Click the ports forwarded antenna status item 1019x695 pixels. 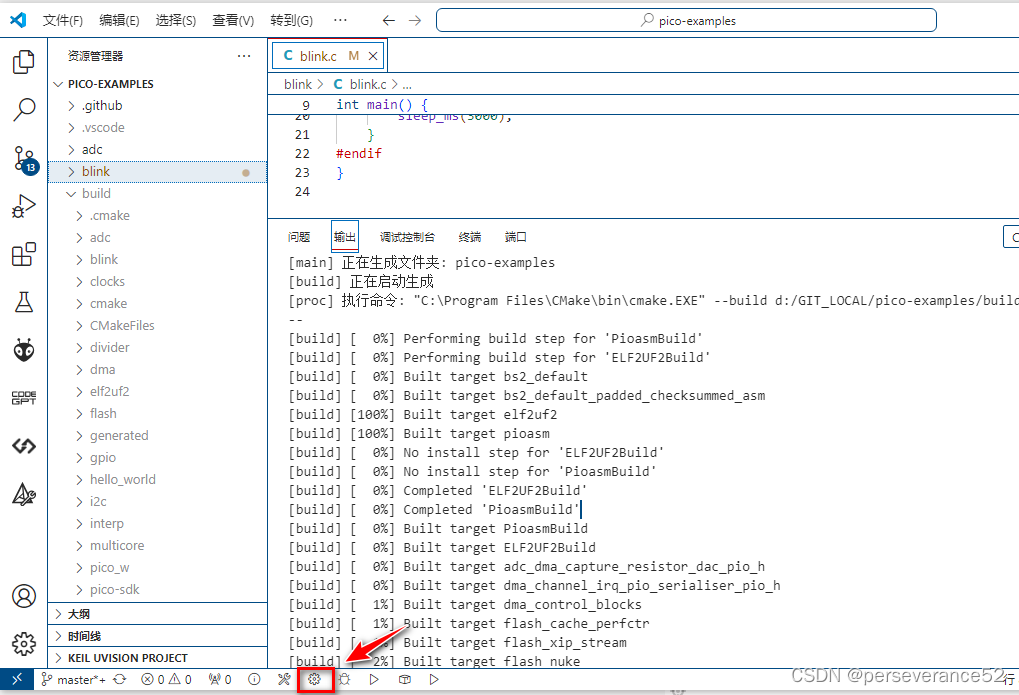220,679
